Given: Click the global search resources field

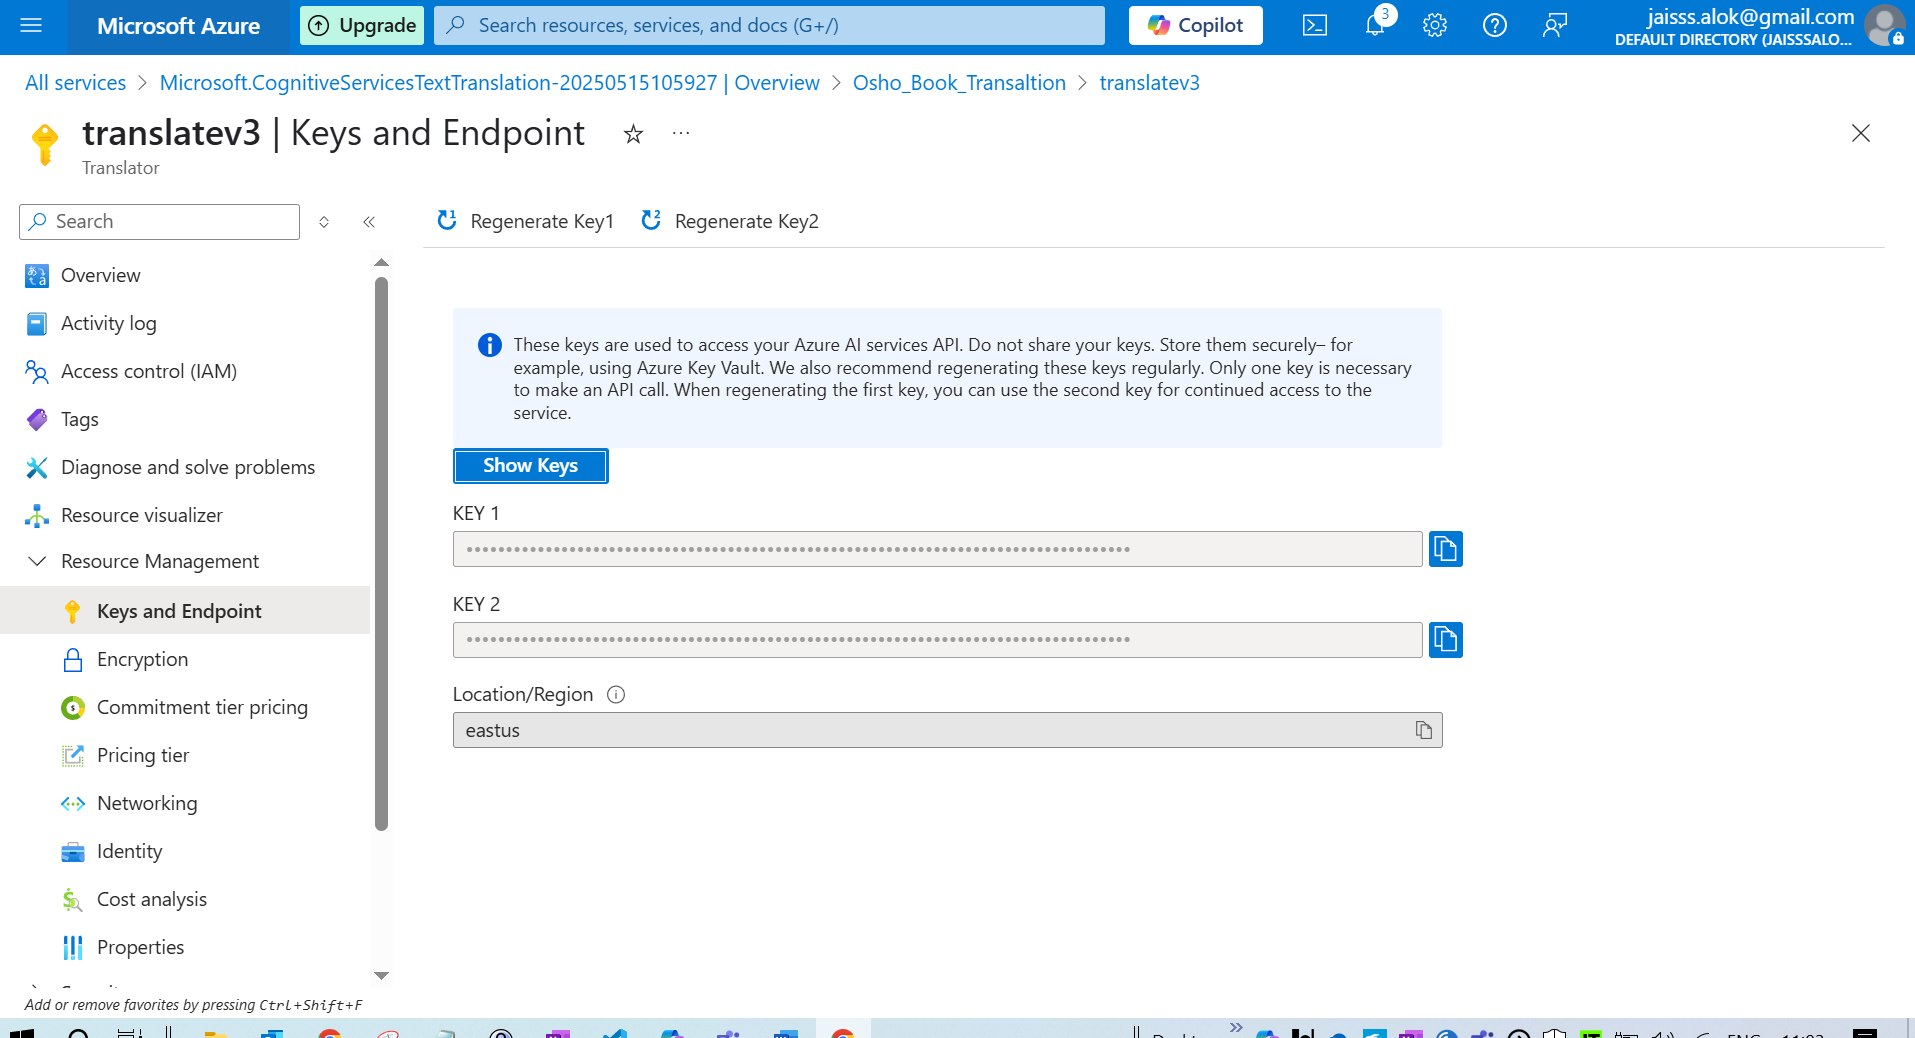Looking at the screenshot, I should point(769,26).
